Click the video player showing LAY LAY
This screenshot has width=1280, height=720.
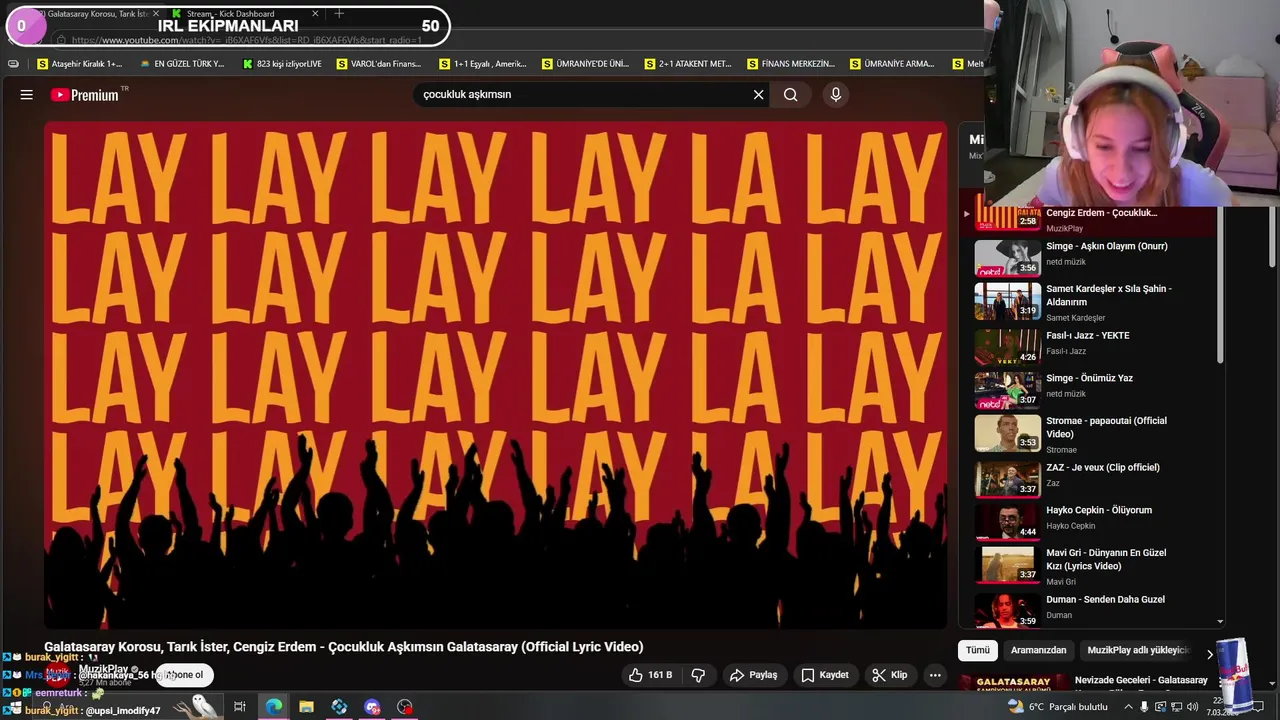(x=495, y=375)
